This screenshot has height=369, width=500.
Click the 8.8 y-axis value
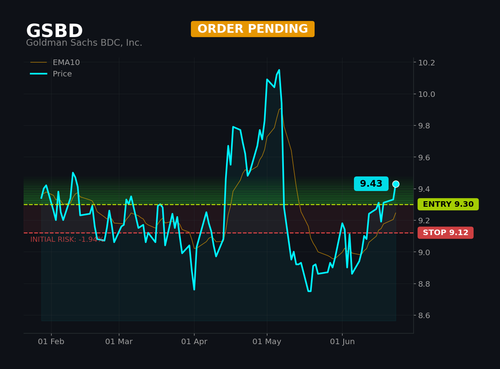(424, 284)
